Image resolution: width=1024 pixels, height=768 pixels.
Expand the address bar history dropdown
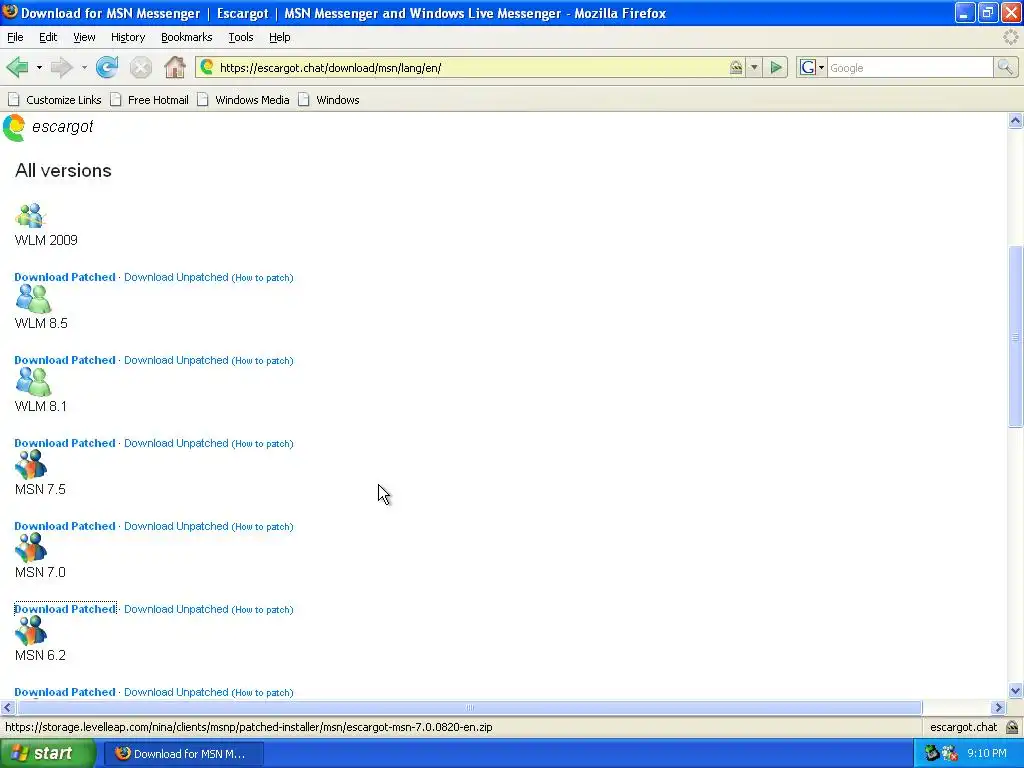click(754, 67)
